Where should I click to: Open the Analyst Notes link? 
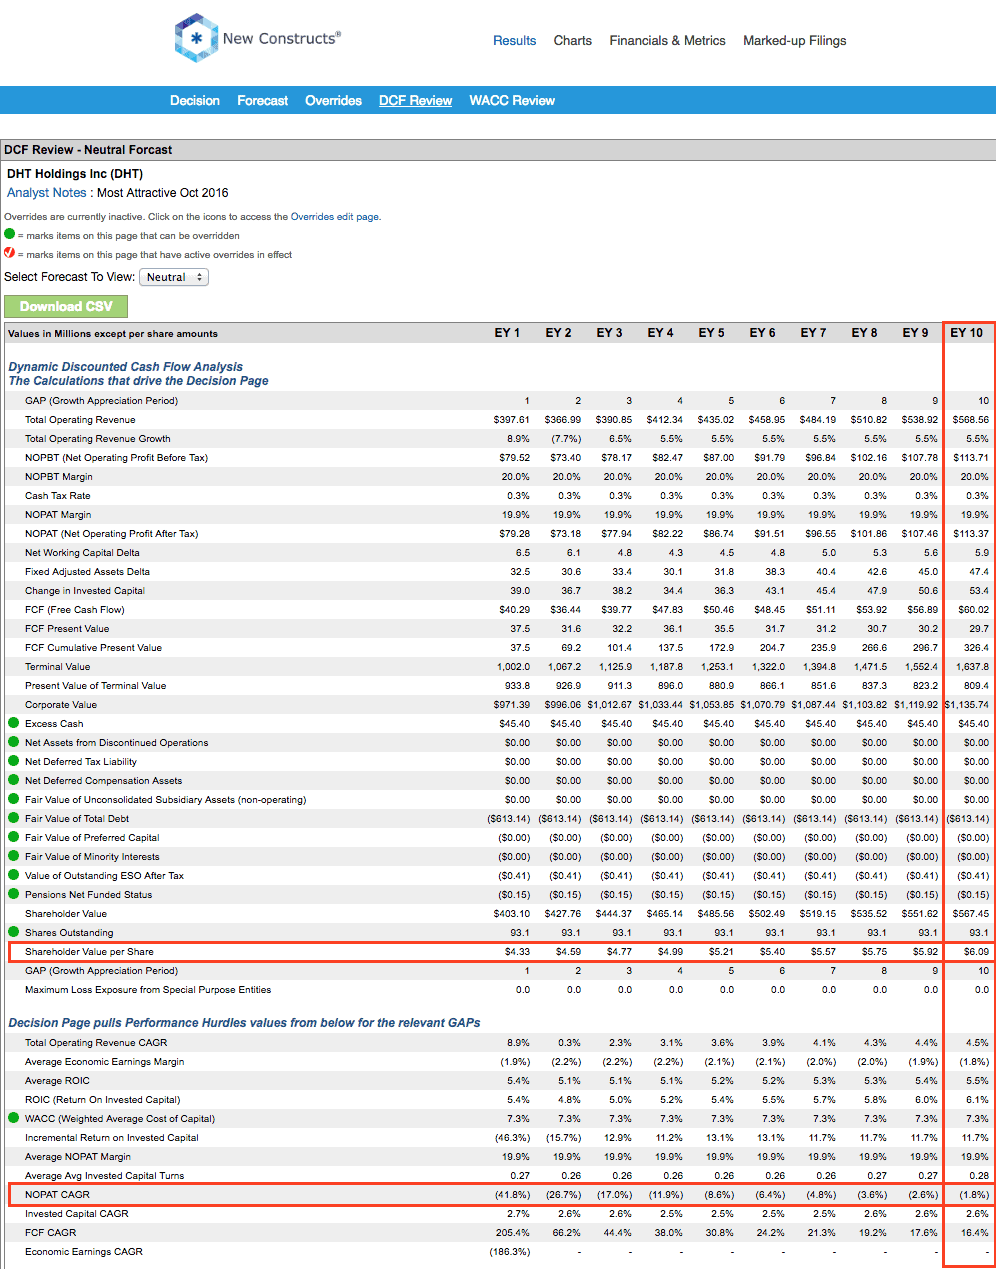[47, 193]
